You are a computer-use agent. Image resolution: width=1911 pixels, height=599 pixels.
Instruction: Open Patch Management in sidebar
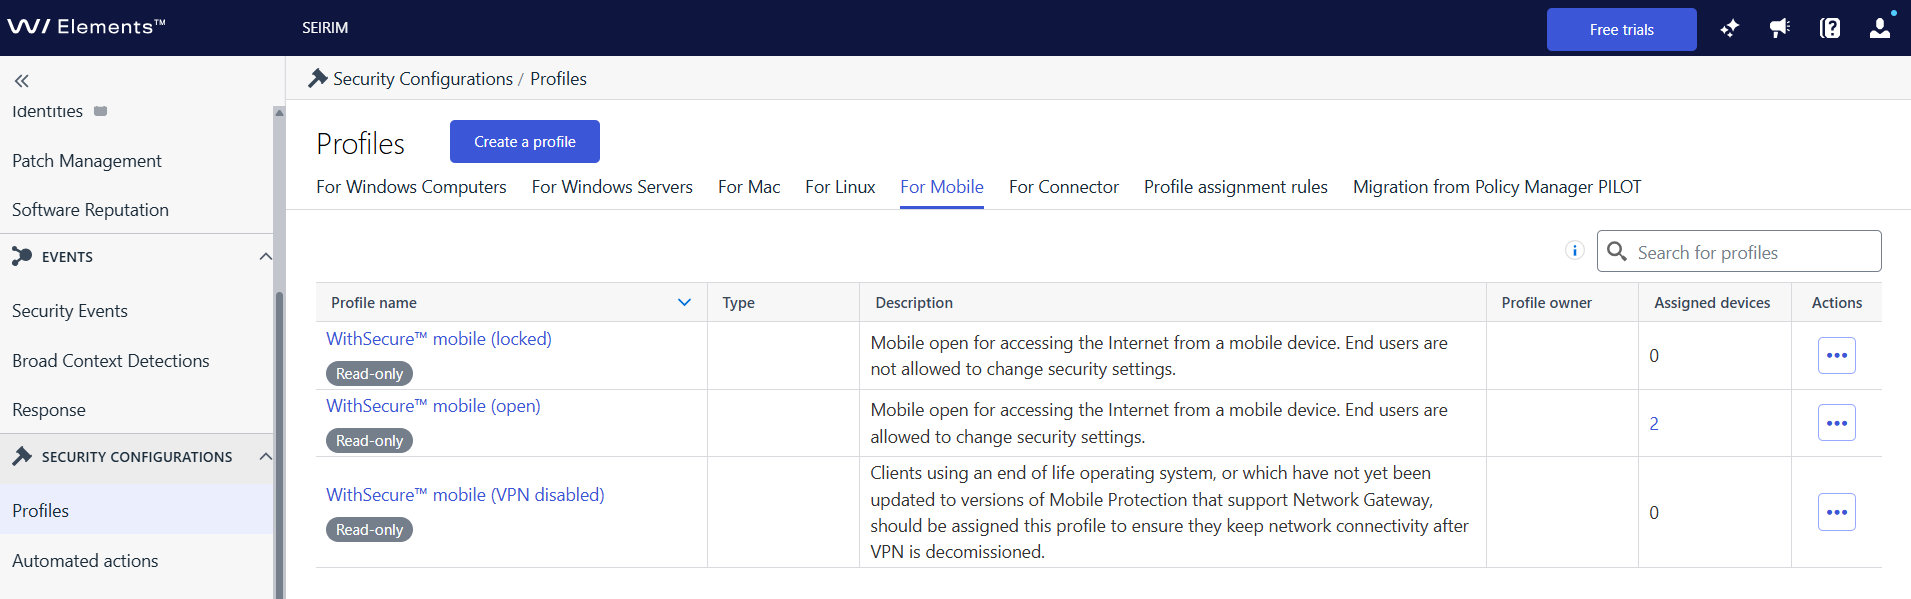point(87,161)
